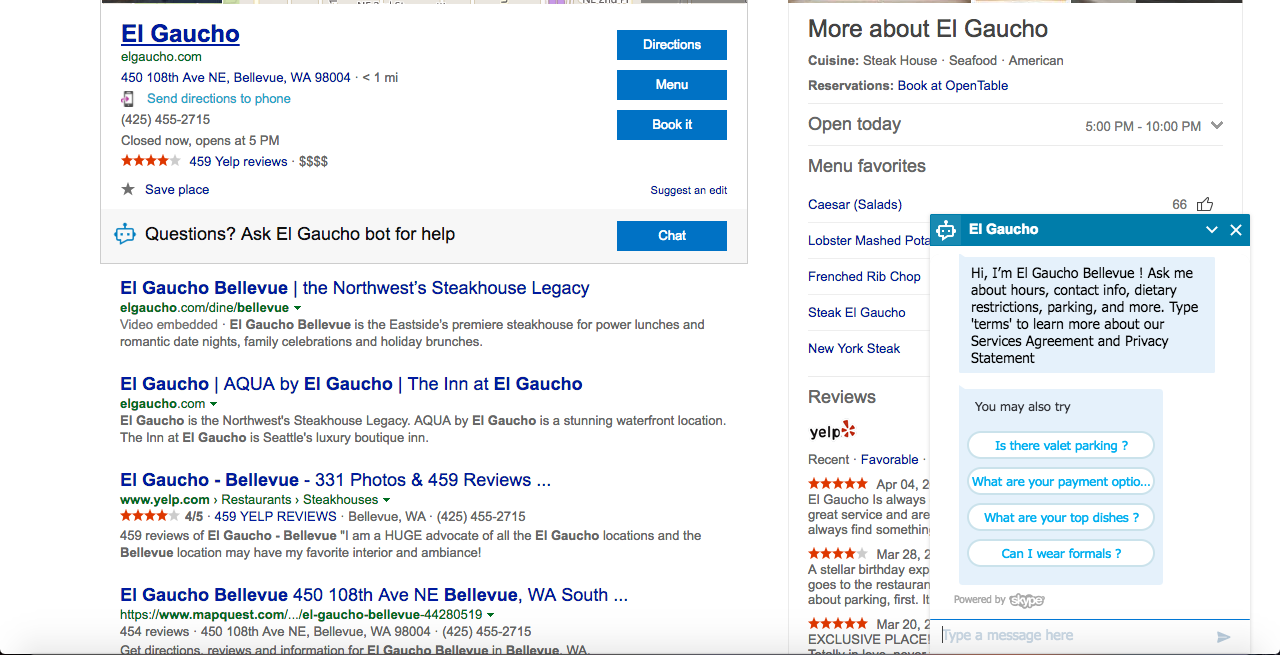Open the Frenched Rib Chop menu favorite
Screen dimensions: 1280x655
[x=864, y=277]
